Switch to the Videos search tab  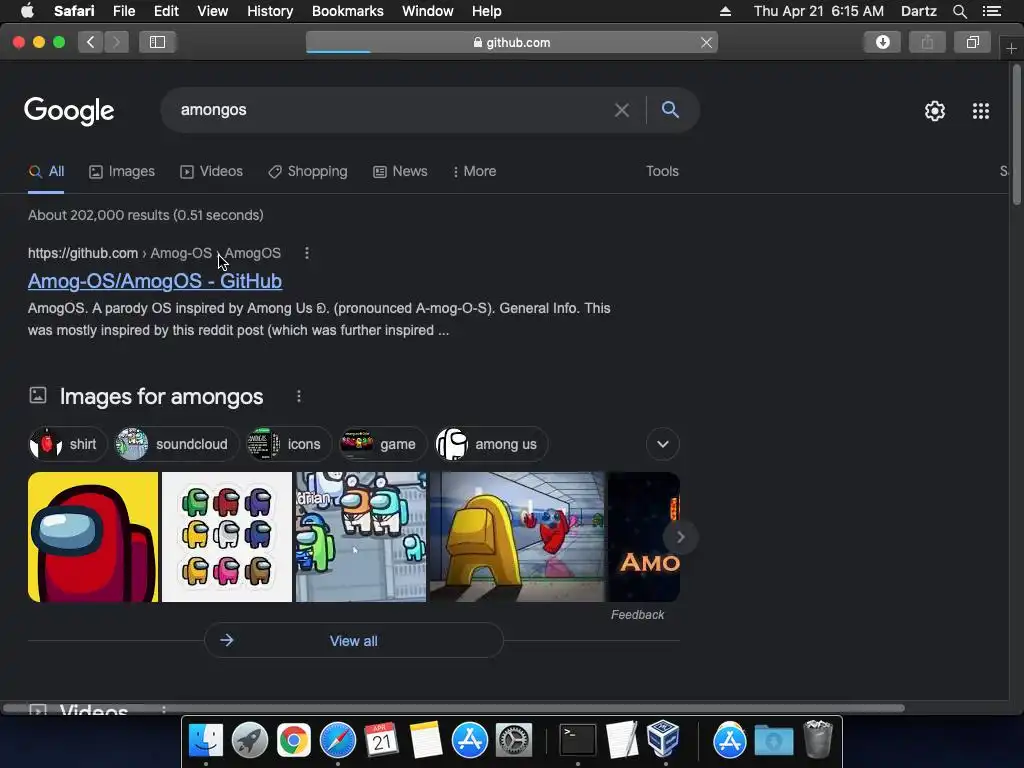(211, 171)
